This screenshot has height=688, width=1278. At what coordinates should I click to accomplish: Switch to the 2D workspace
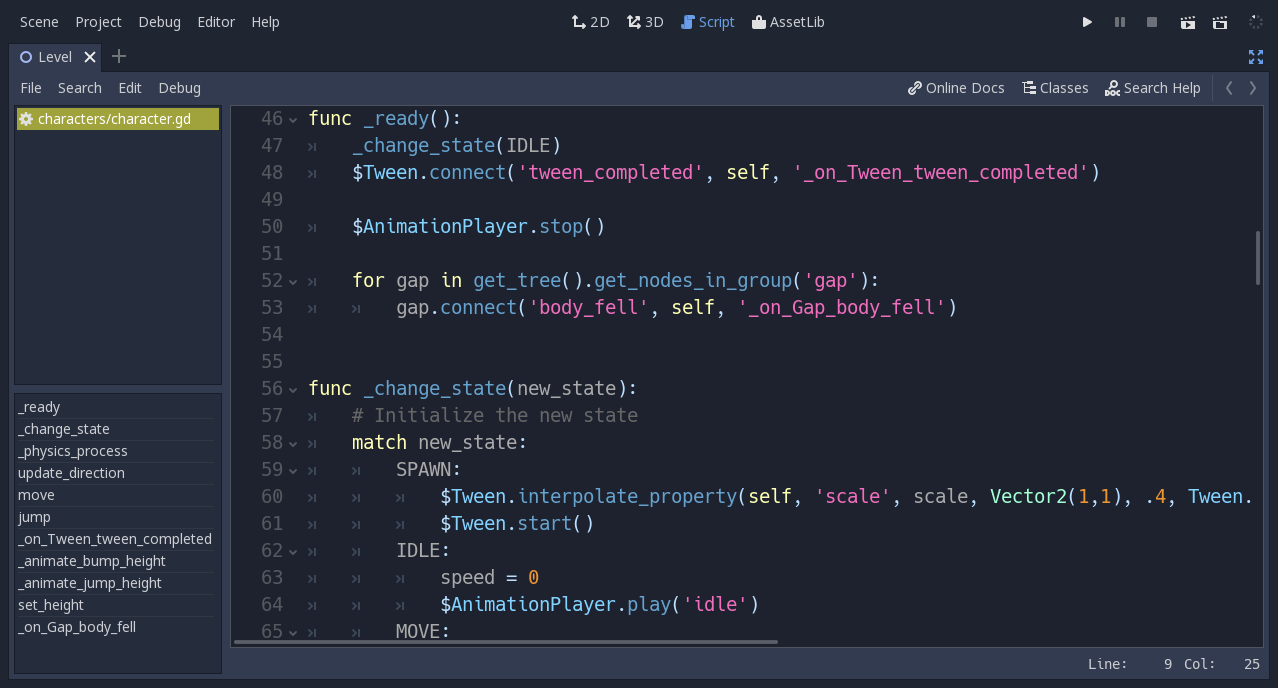(x=590, y=22)
